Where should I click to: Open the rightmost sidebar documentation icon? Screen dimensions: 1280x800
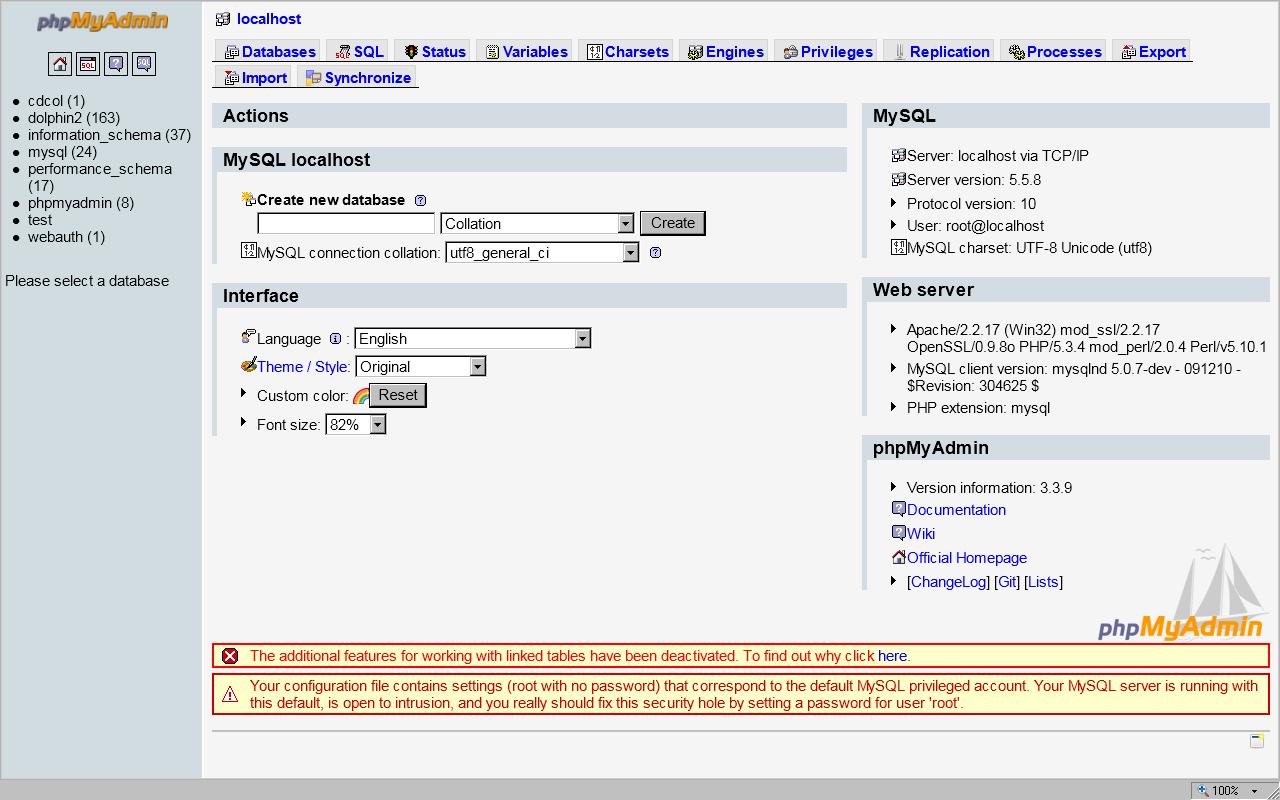[144, 64]
